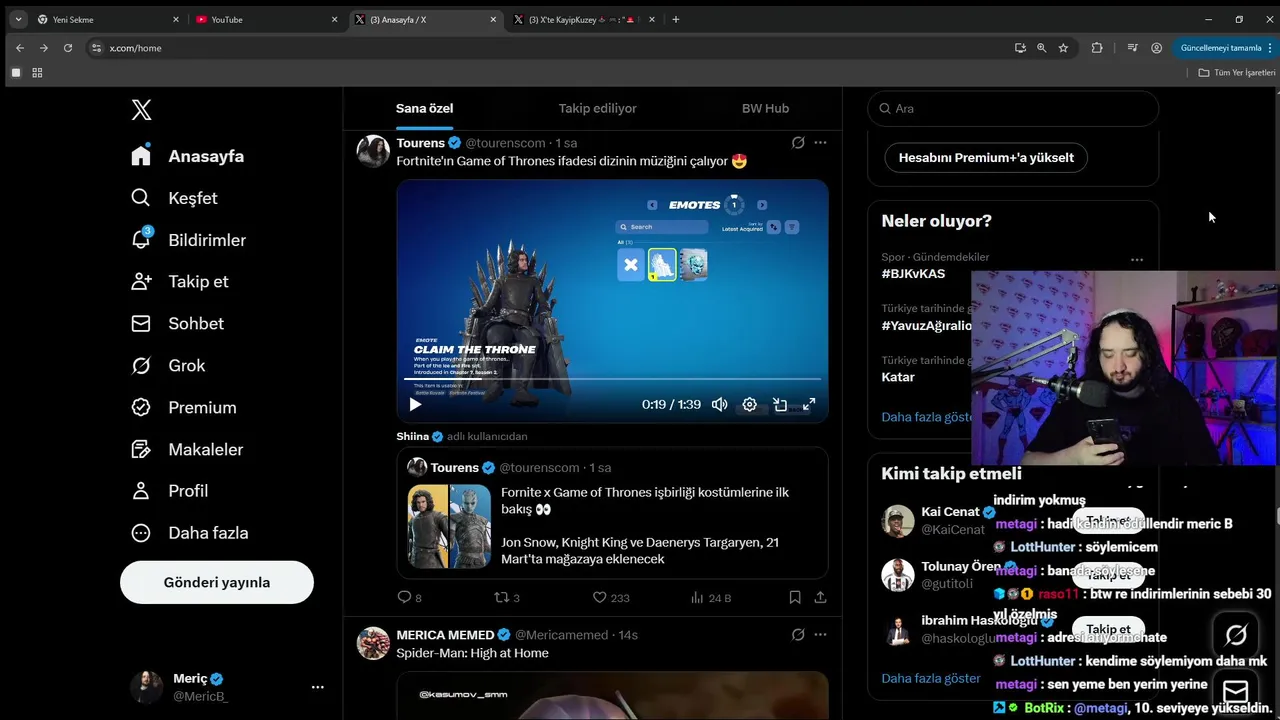
Task: Open Chrome profile icon
Action: click(1156, 48)
